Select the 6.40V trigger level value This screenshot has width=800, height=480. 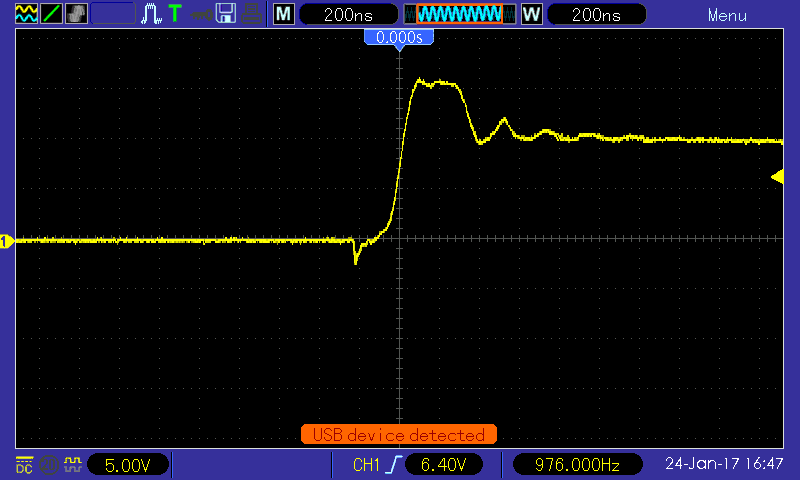coord(443,465)
